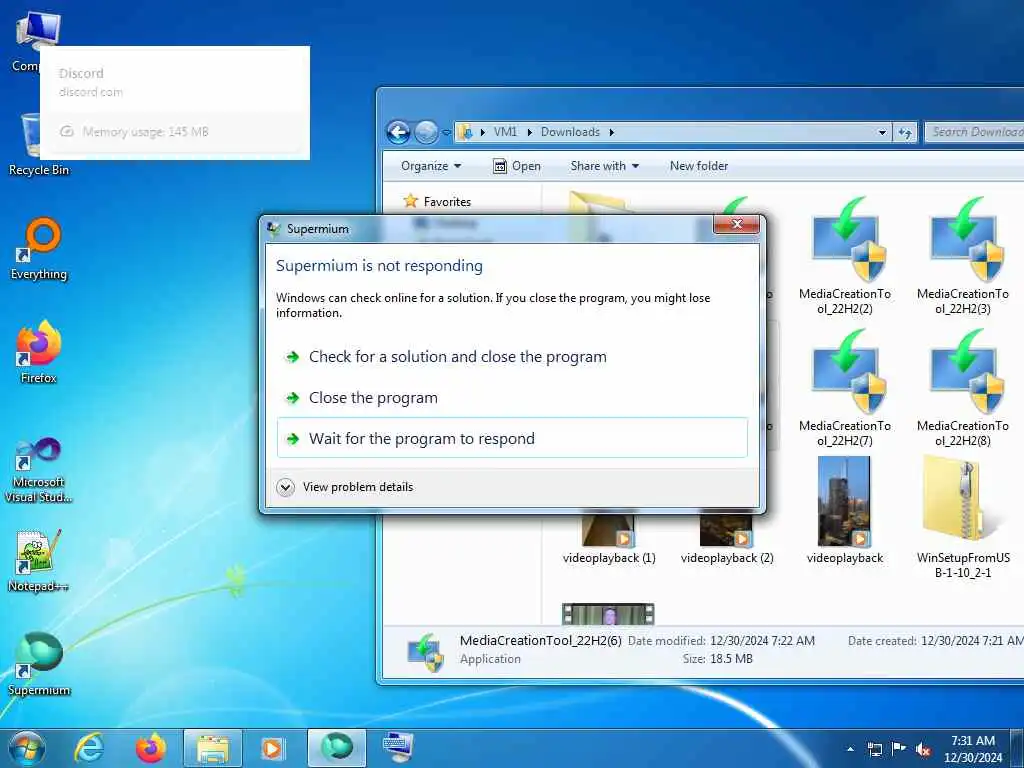1024x768 pixels.
Task: Choose Close the program option
Action: coord(512,398)
